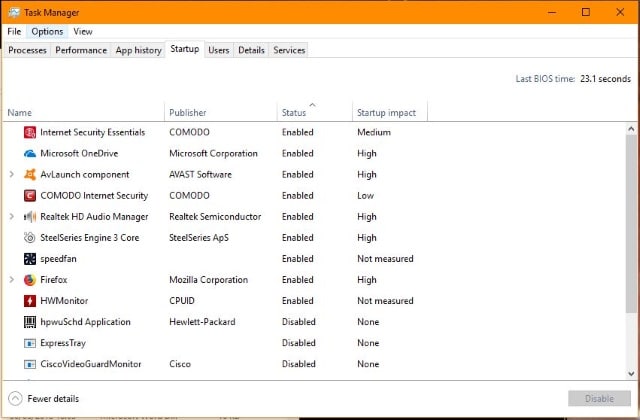Select the Internet Security Essentials row name

coord(92,132)
